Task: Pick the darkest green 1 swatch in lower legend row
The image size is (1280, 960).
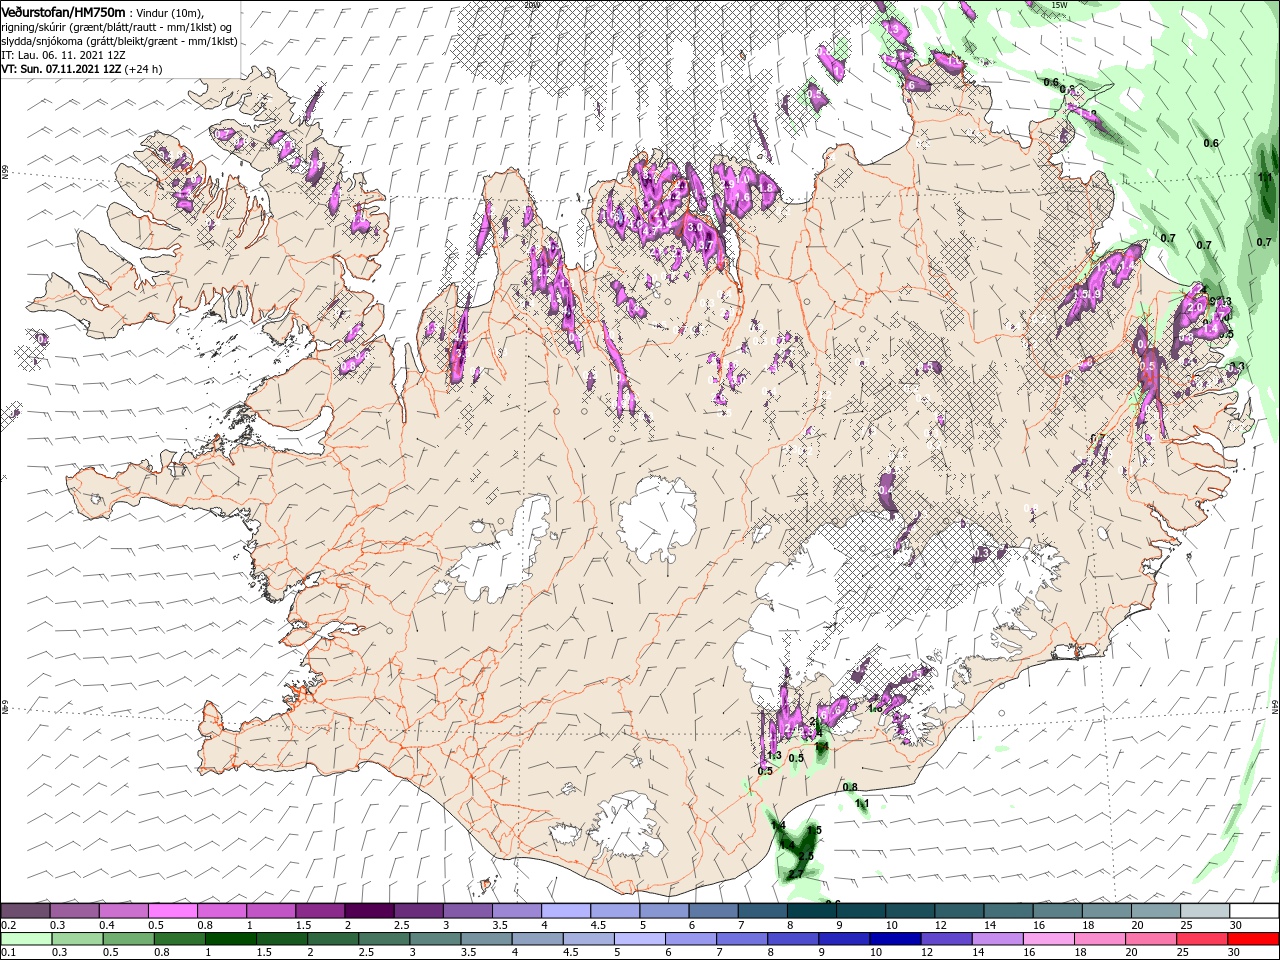Action: coord(230,939)
